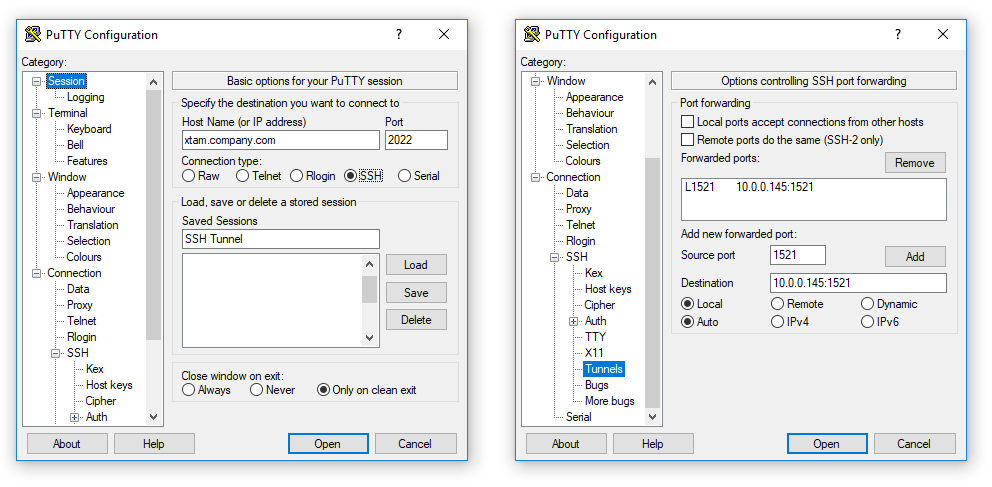Check Remote ports do the same option
Image resolution: width=992 pixels, height=487 pixels.
tap(688, 140)
